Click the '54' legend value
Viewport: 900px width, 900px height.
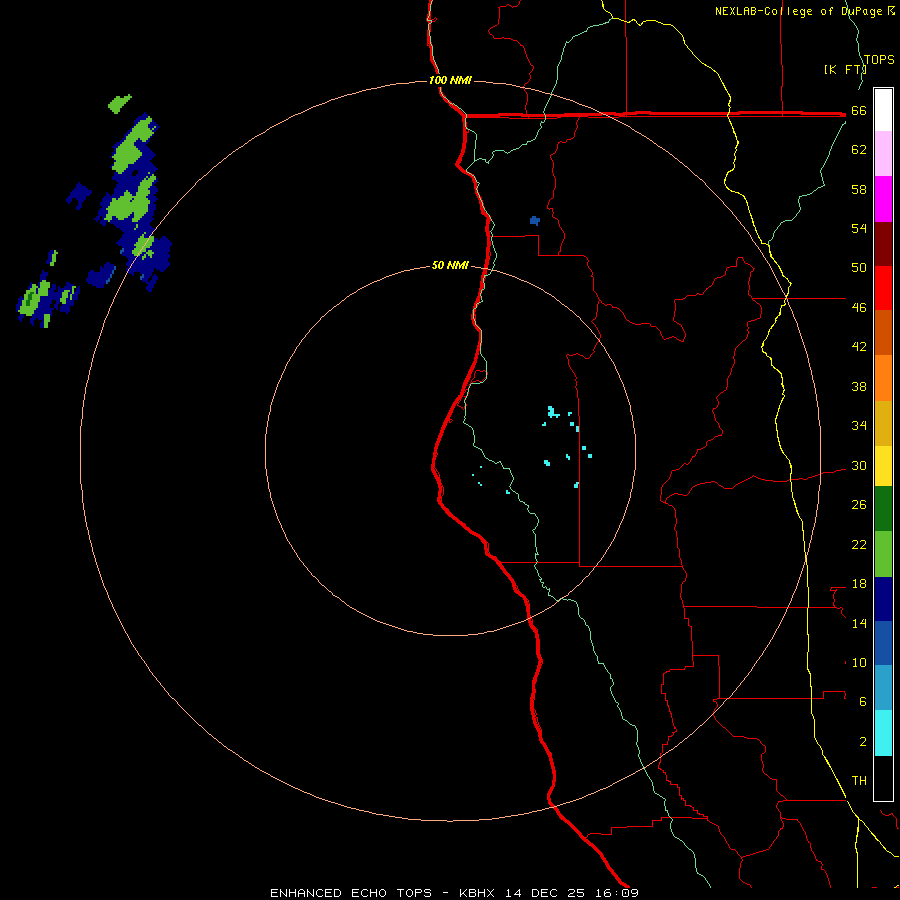click(x=859, y=228)
